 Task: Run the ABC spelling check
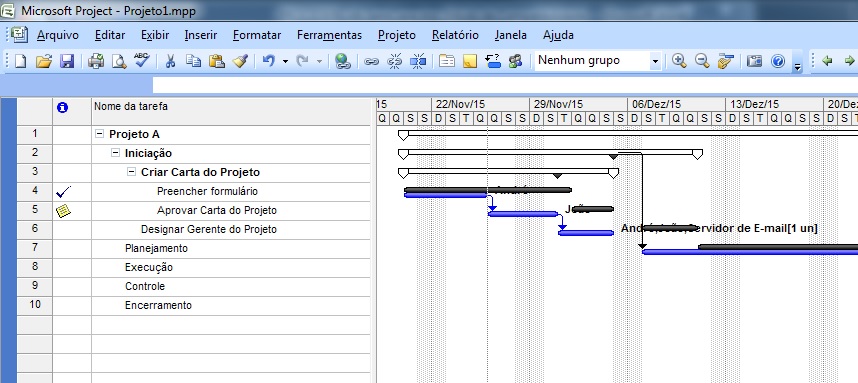142,60
